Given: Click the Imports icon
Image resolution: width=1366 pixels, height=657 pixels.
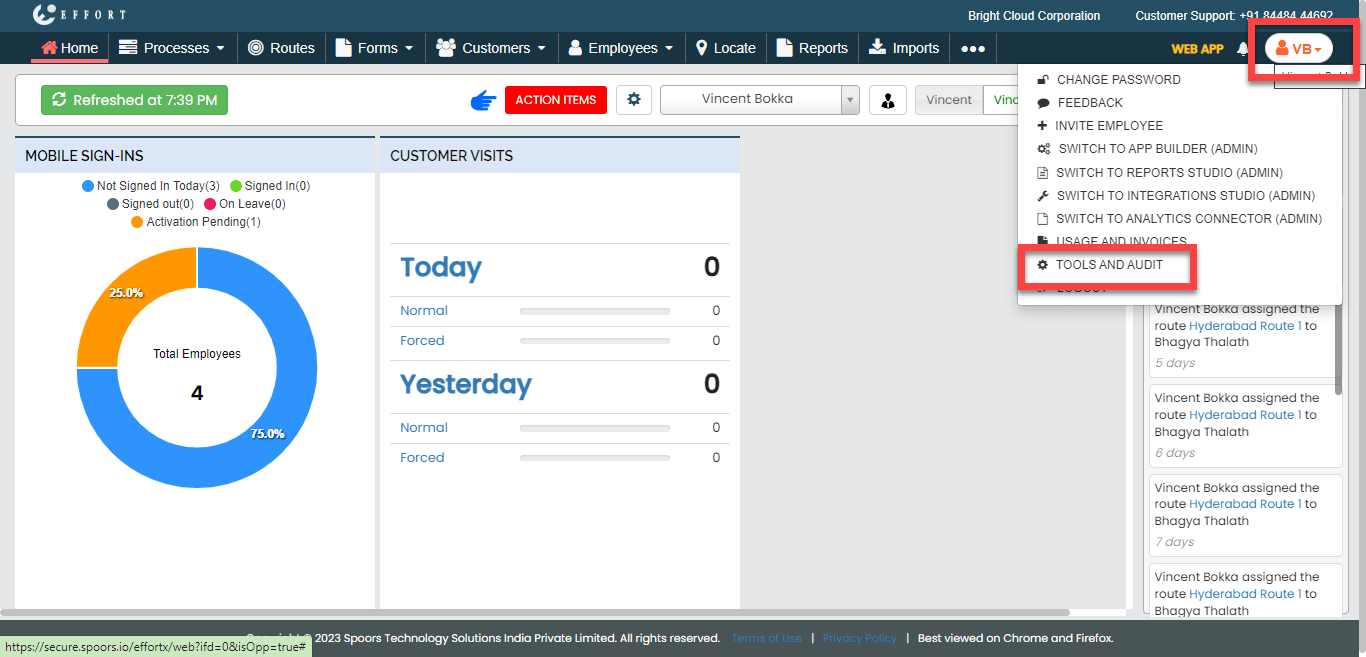Looking at the screenshot, I should click(x=877, y=47).
